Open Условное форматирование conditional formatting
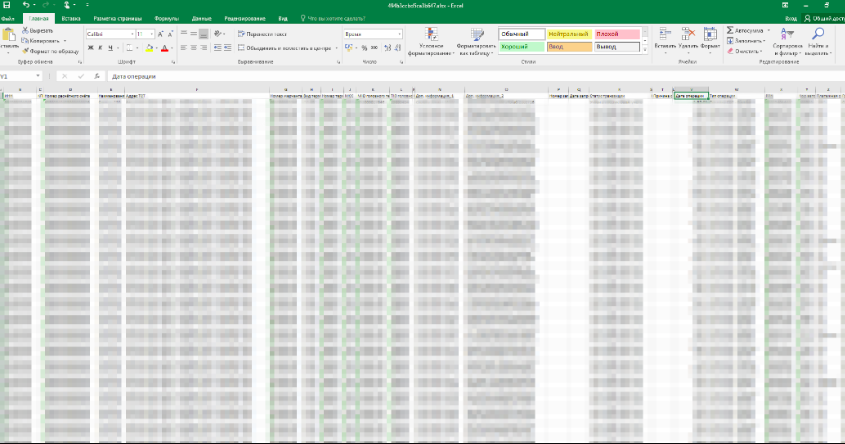The height and width of the screenshot is (444, 845). click(x=431, y=42)
